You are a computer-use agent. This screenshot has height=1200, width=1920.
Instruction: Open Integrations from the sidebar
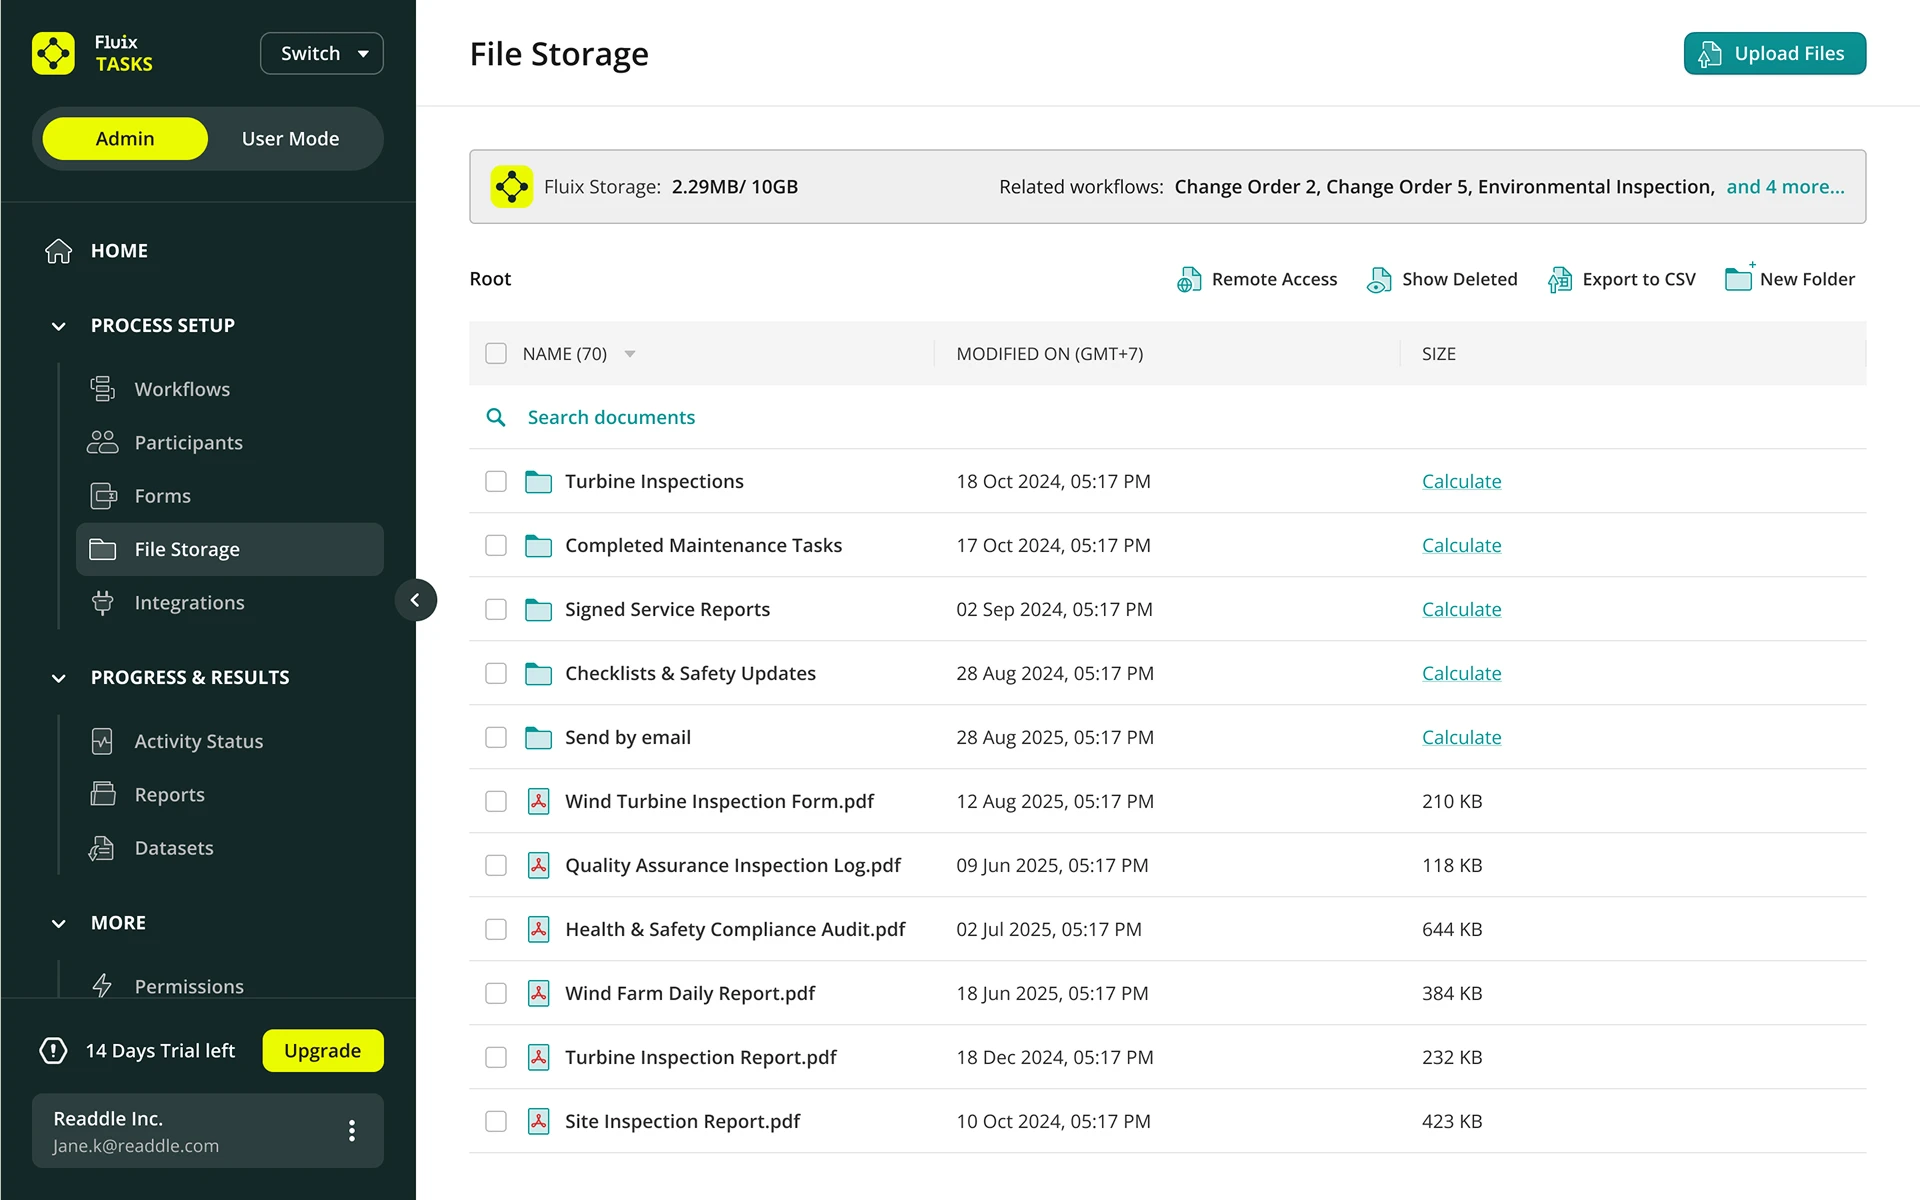[189, 603]
